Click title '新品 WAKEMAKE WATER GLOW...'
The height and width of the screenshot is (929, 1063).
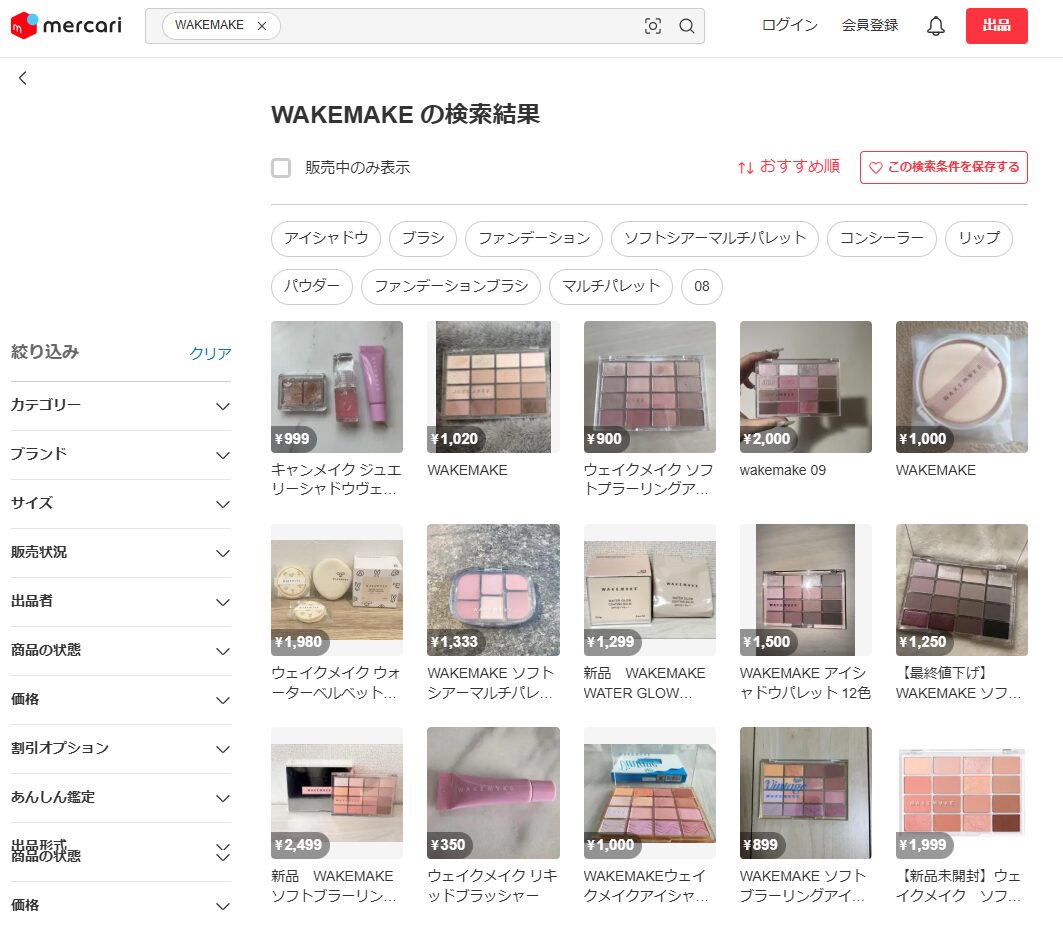click(x=645, y=683)
